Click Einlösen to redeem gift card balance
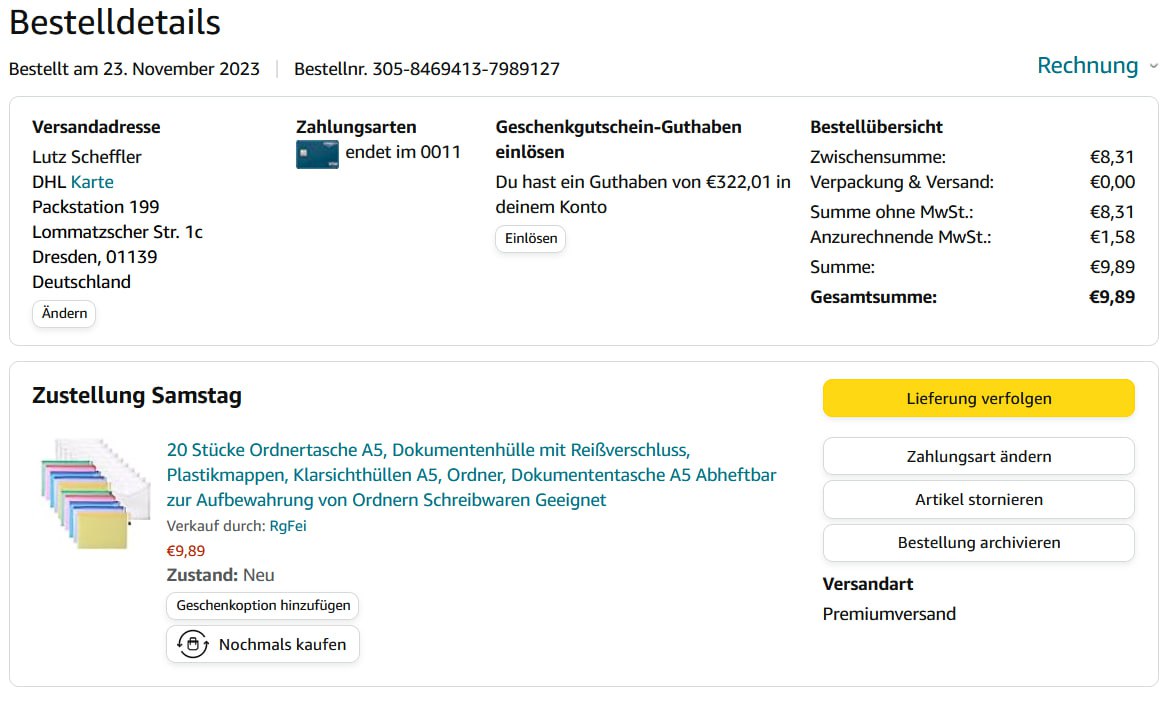Screen dimensions: 1171x703 (x=530, y=239)
